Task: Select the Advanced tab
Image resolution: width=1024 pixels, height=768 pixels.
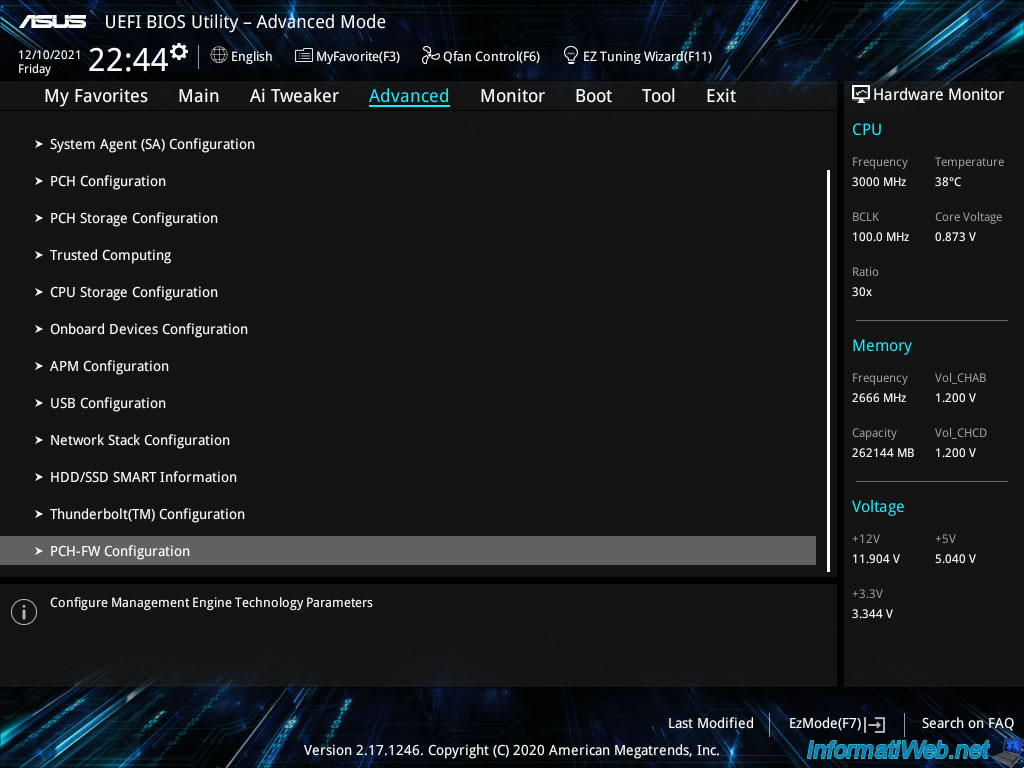Action: (x=409, y=96)
